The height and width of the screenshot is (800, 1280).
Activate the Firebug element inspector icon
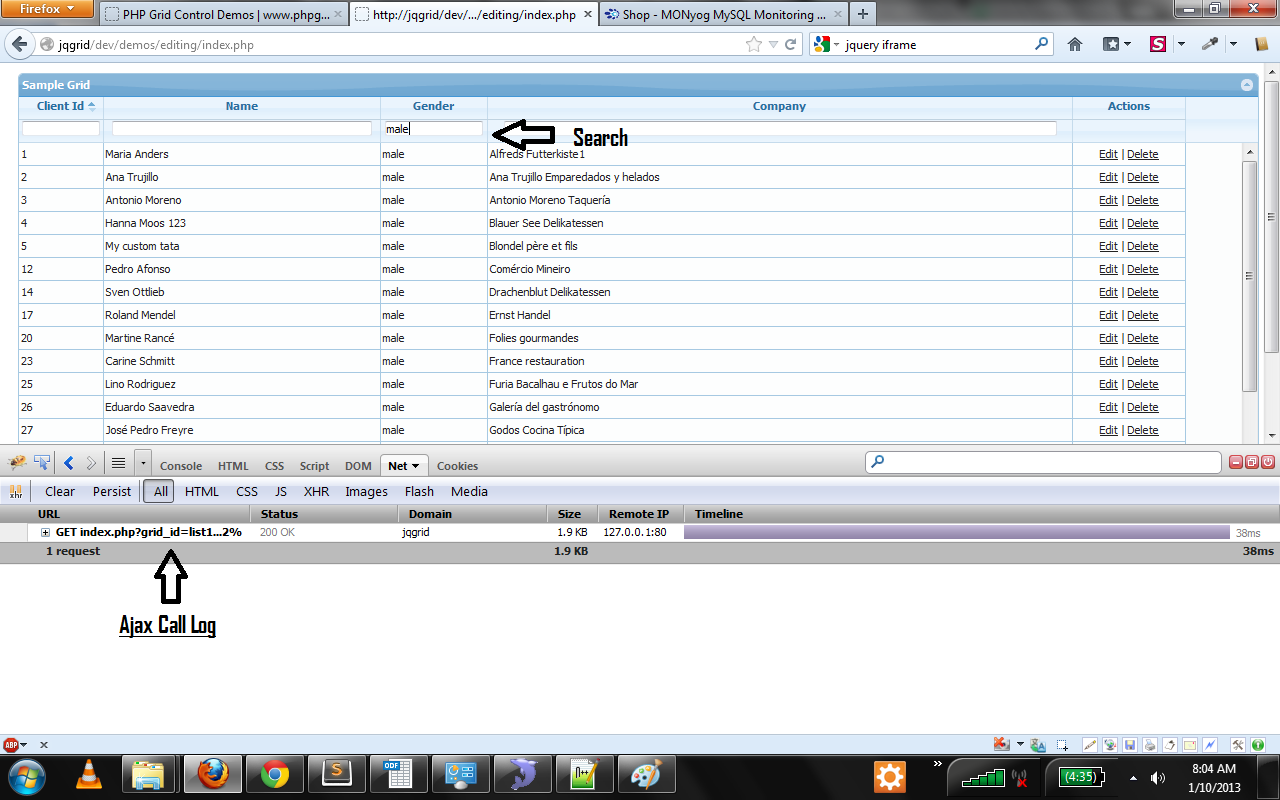42,463
